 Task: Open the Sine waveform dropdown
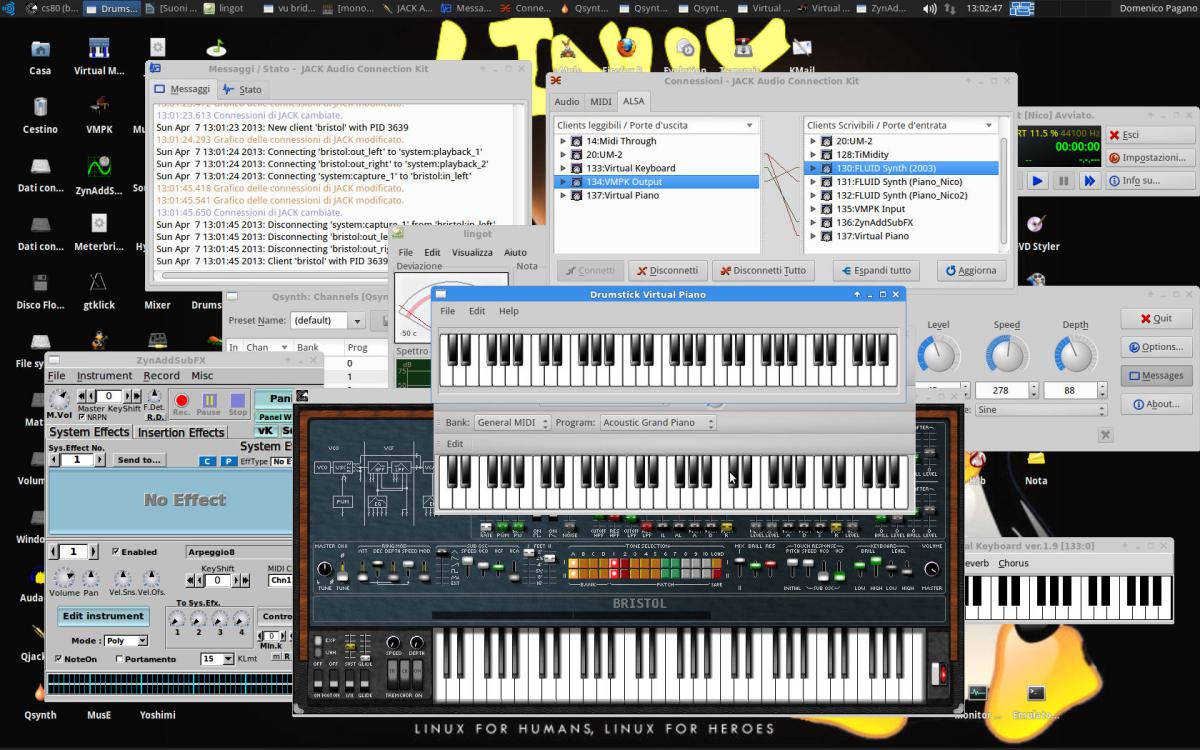(1040, 409)
